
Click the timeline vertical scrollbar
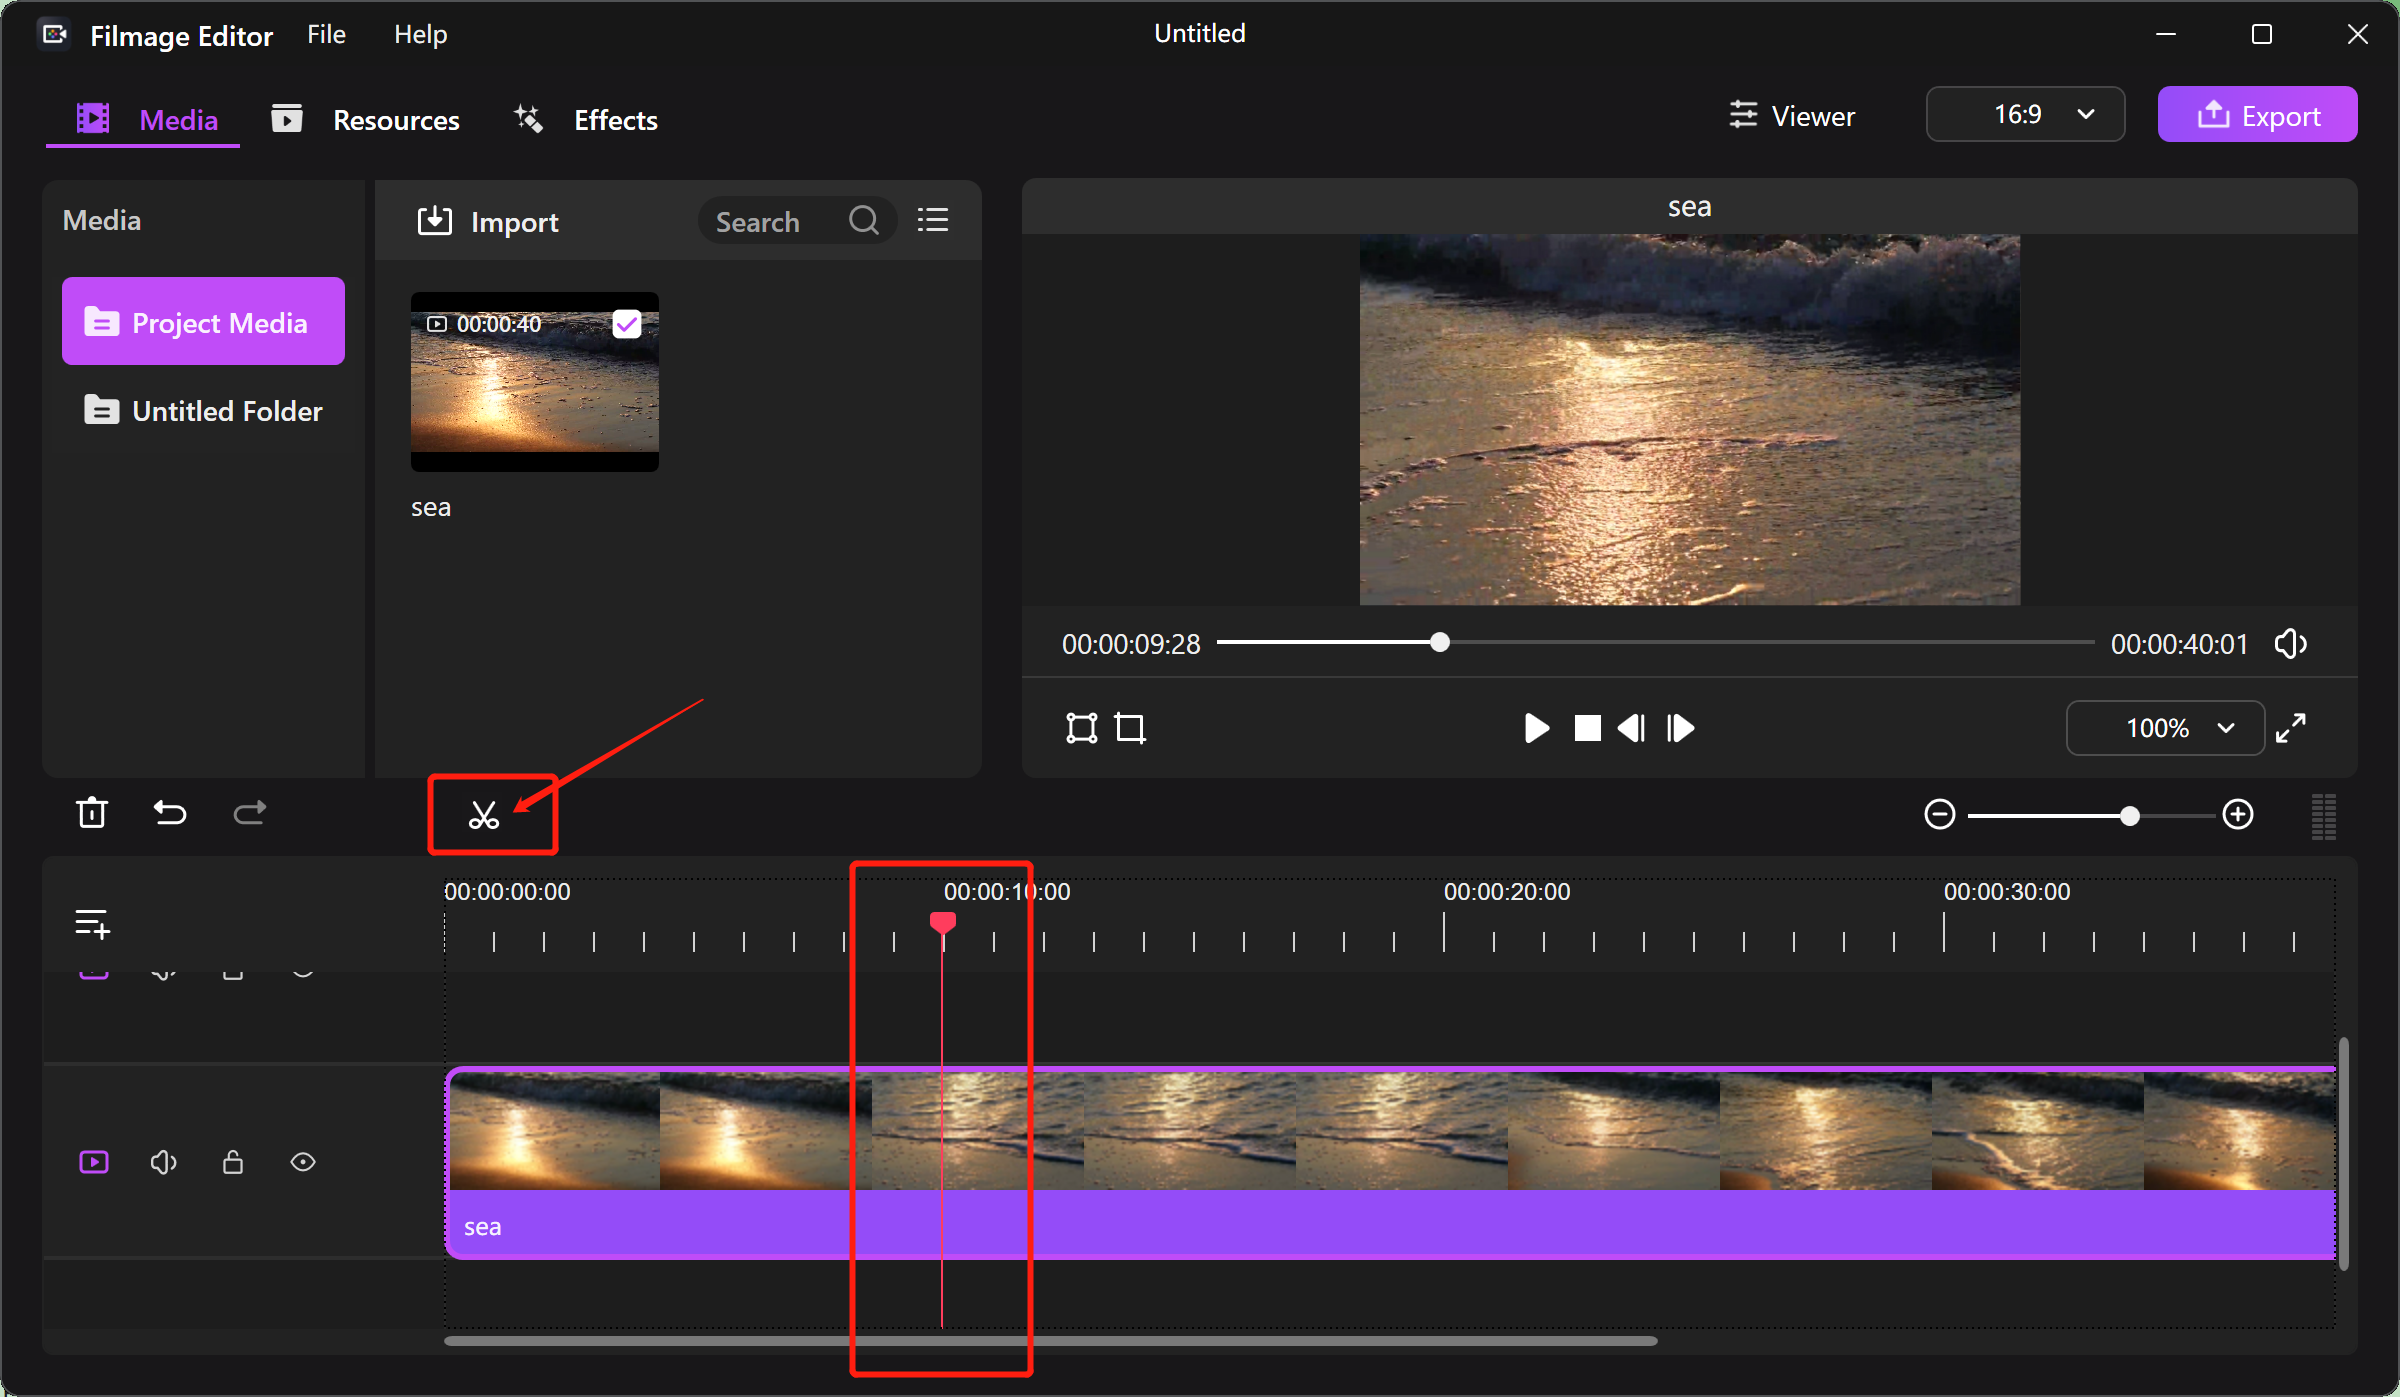[2343, 1153]
